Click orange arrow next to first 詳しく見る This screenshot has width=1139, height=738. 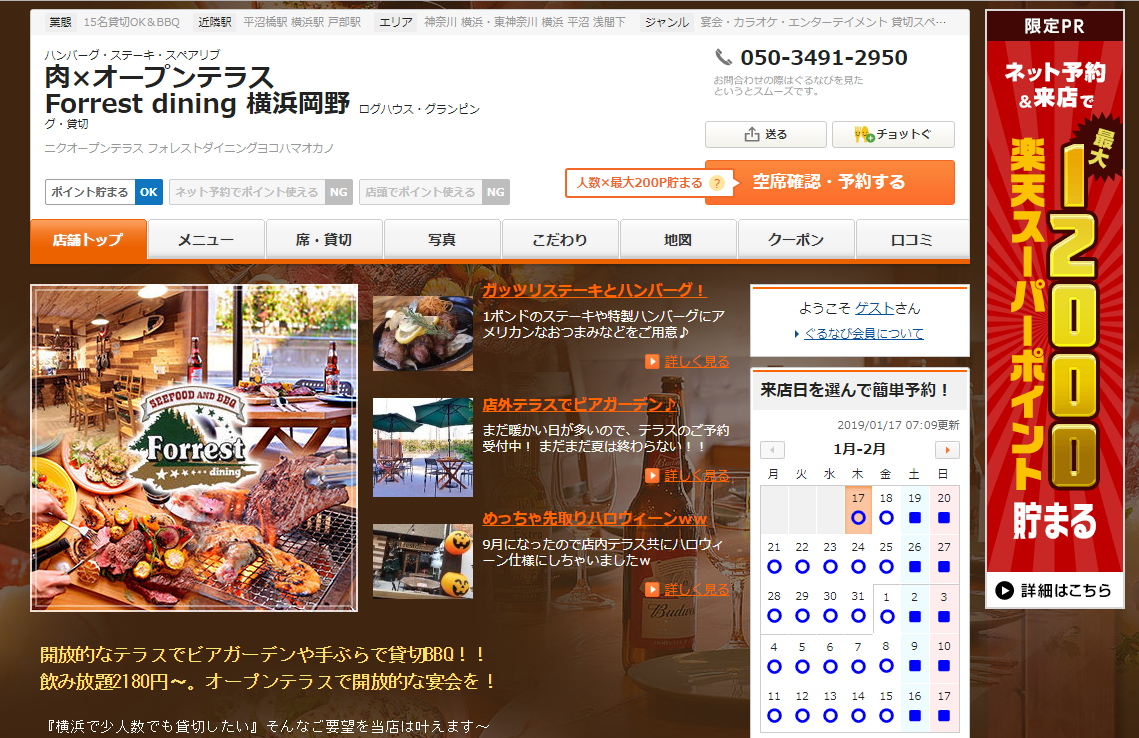[x=652, y=362]
